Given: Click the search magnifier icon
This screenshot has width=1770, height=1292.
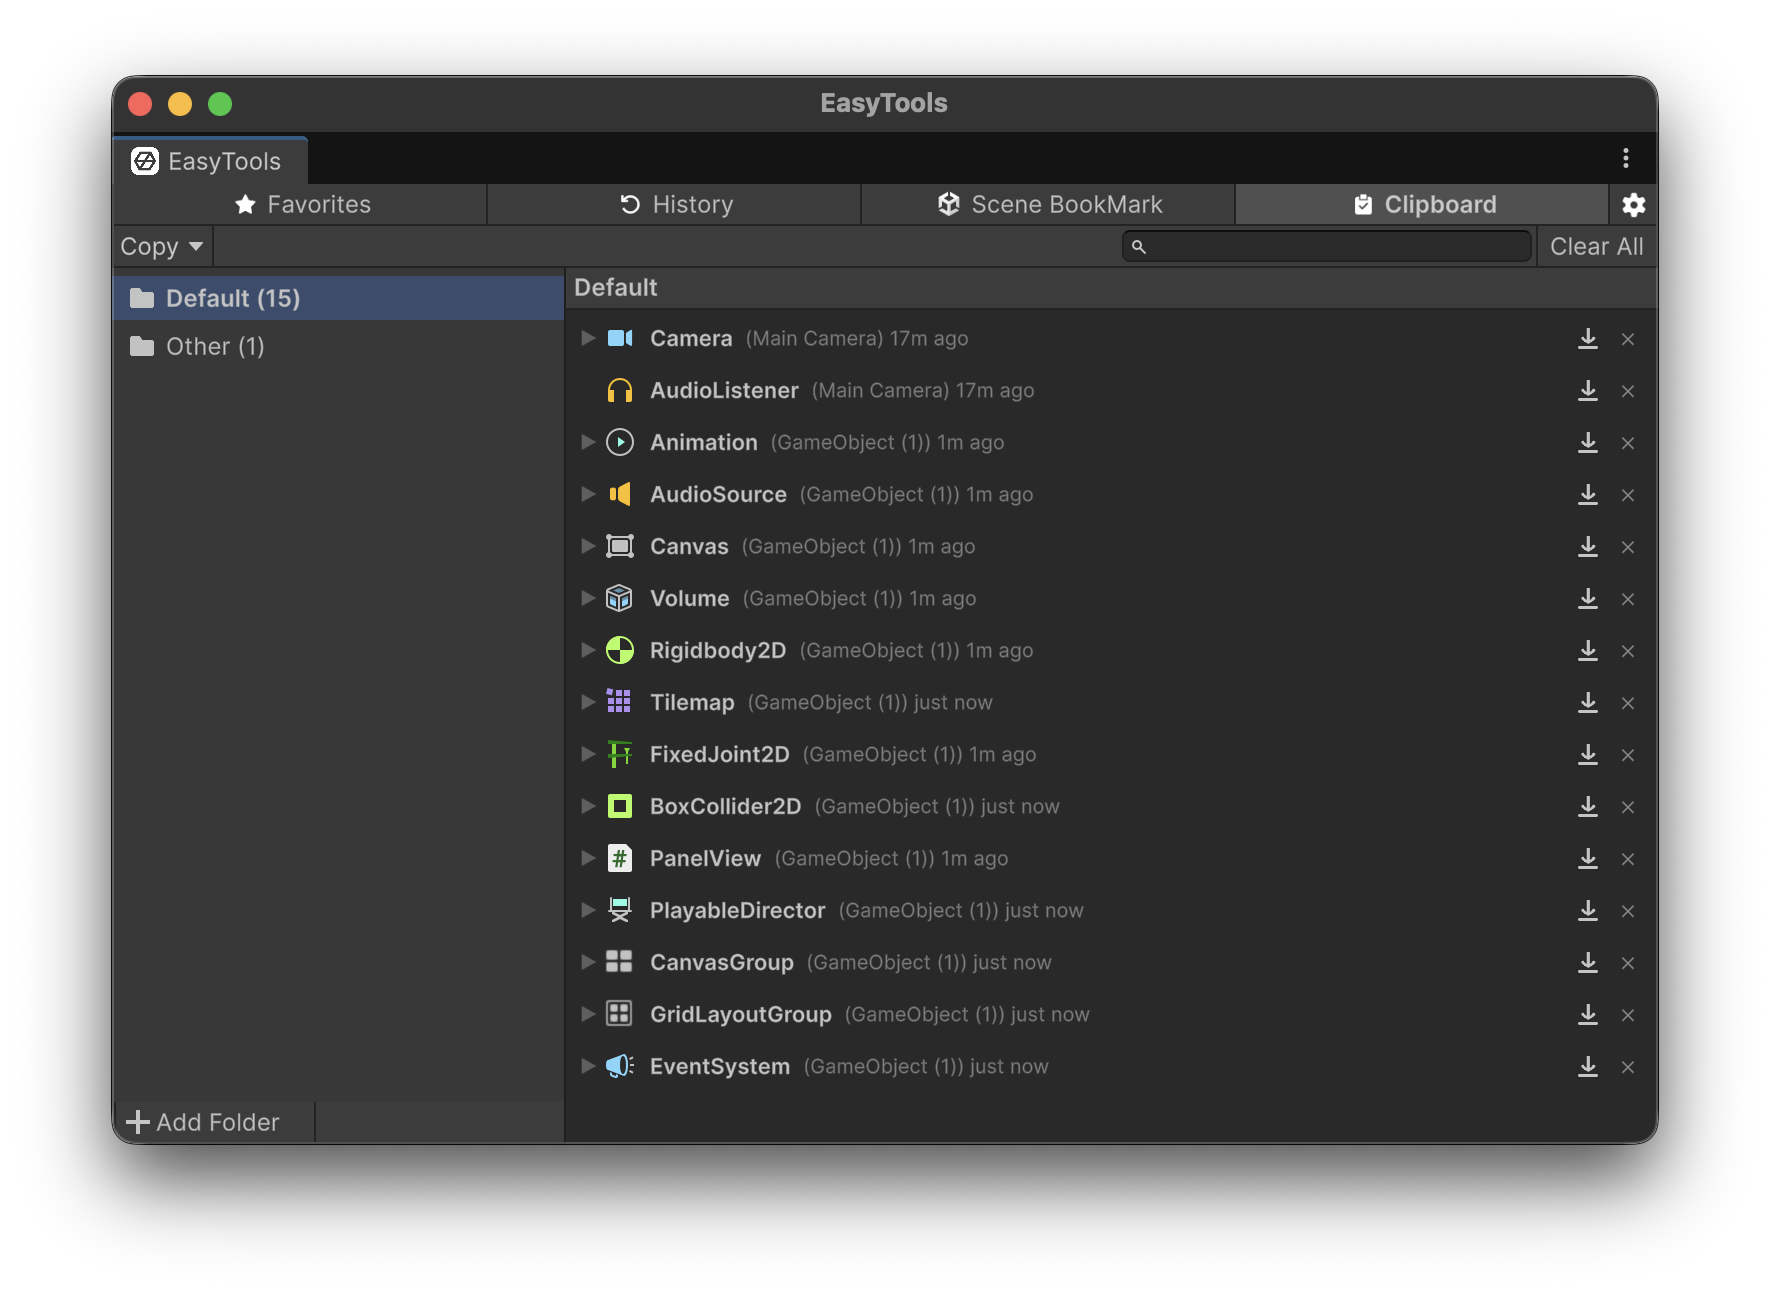Looking at the screenshot, I should (1138, 246).
